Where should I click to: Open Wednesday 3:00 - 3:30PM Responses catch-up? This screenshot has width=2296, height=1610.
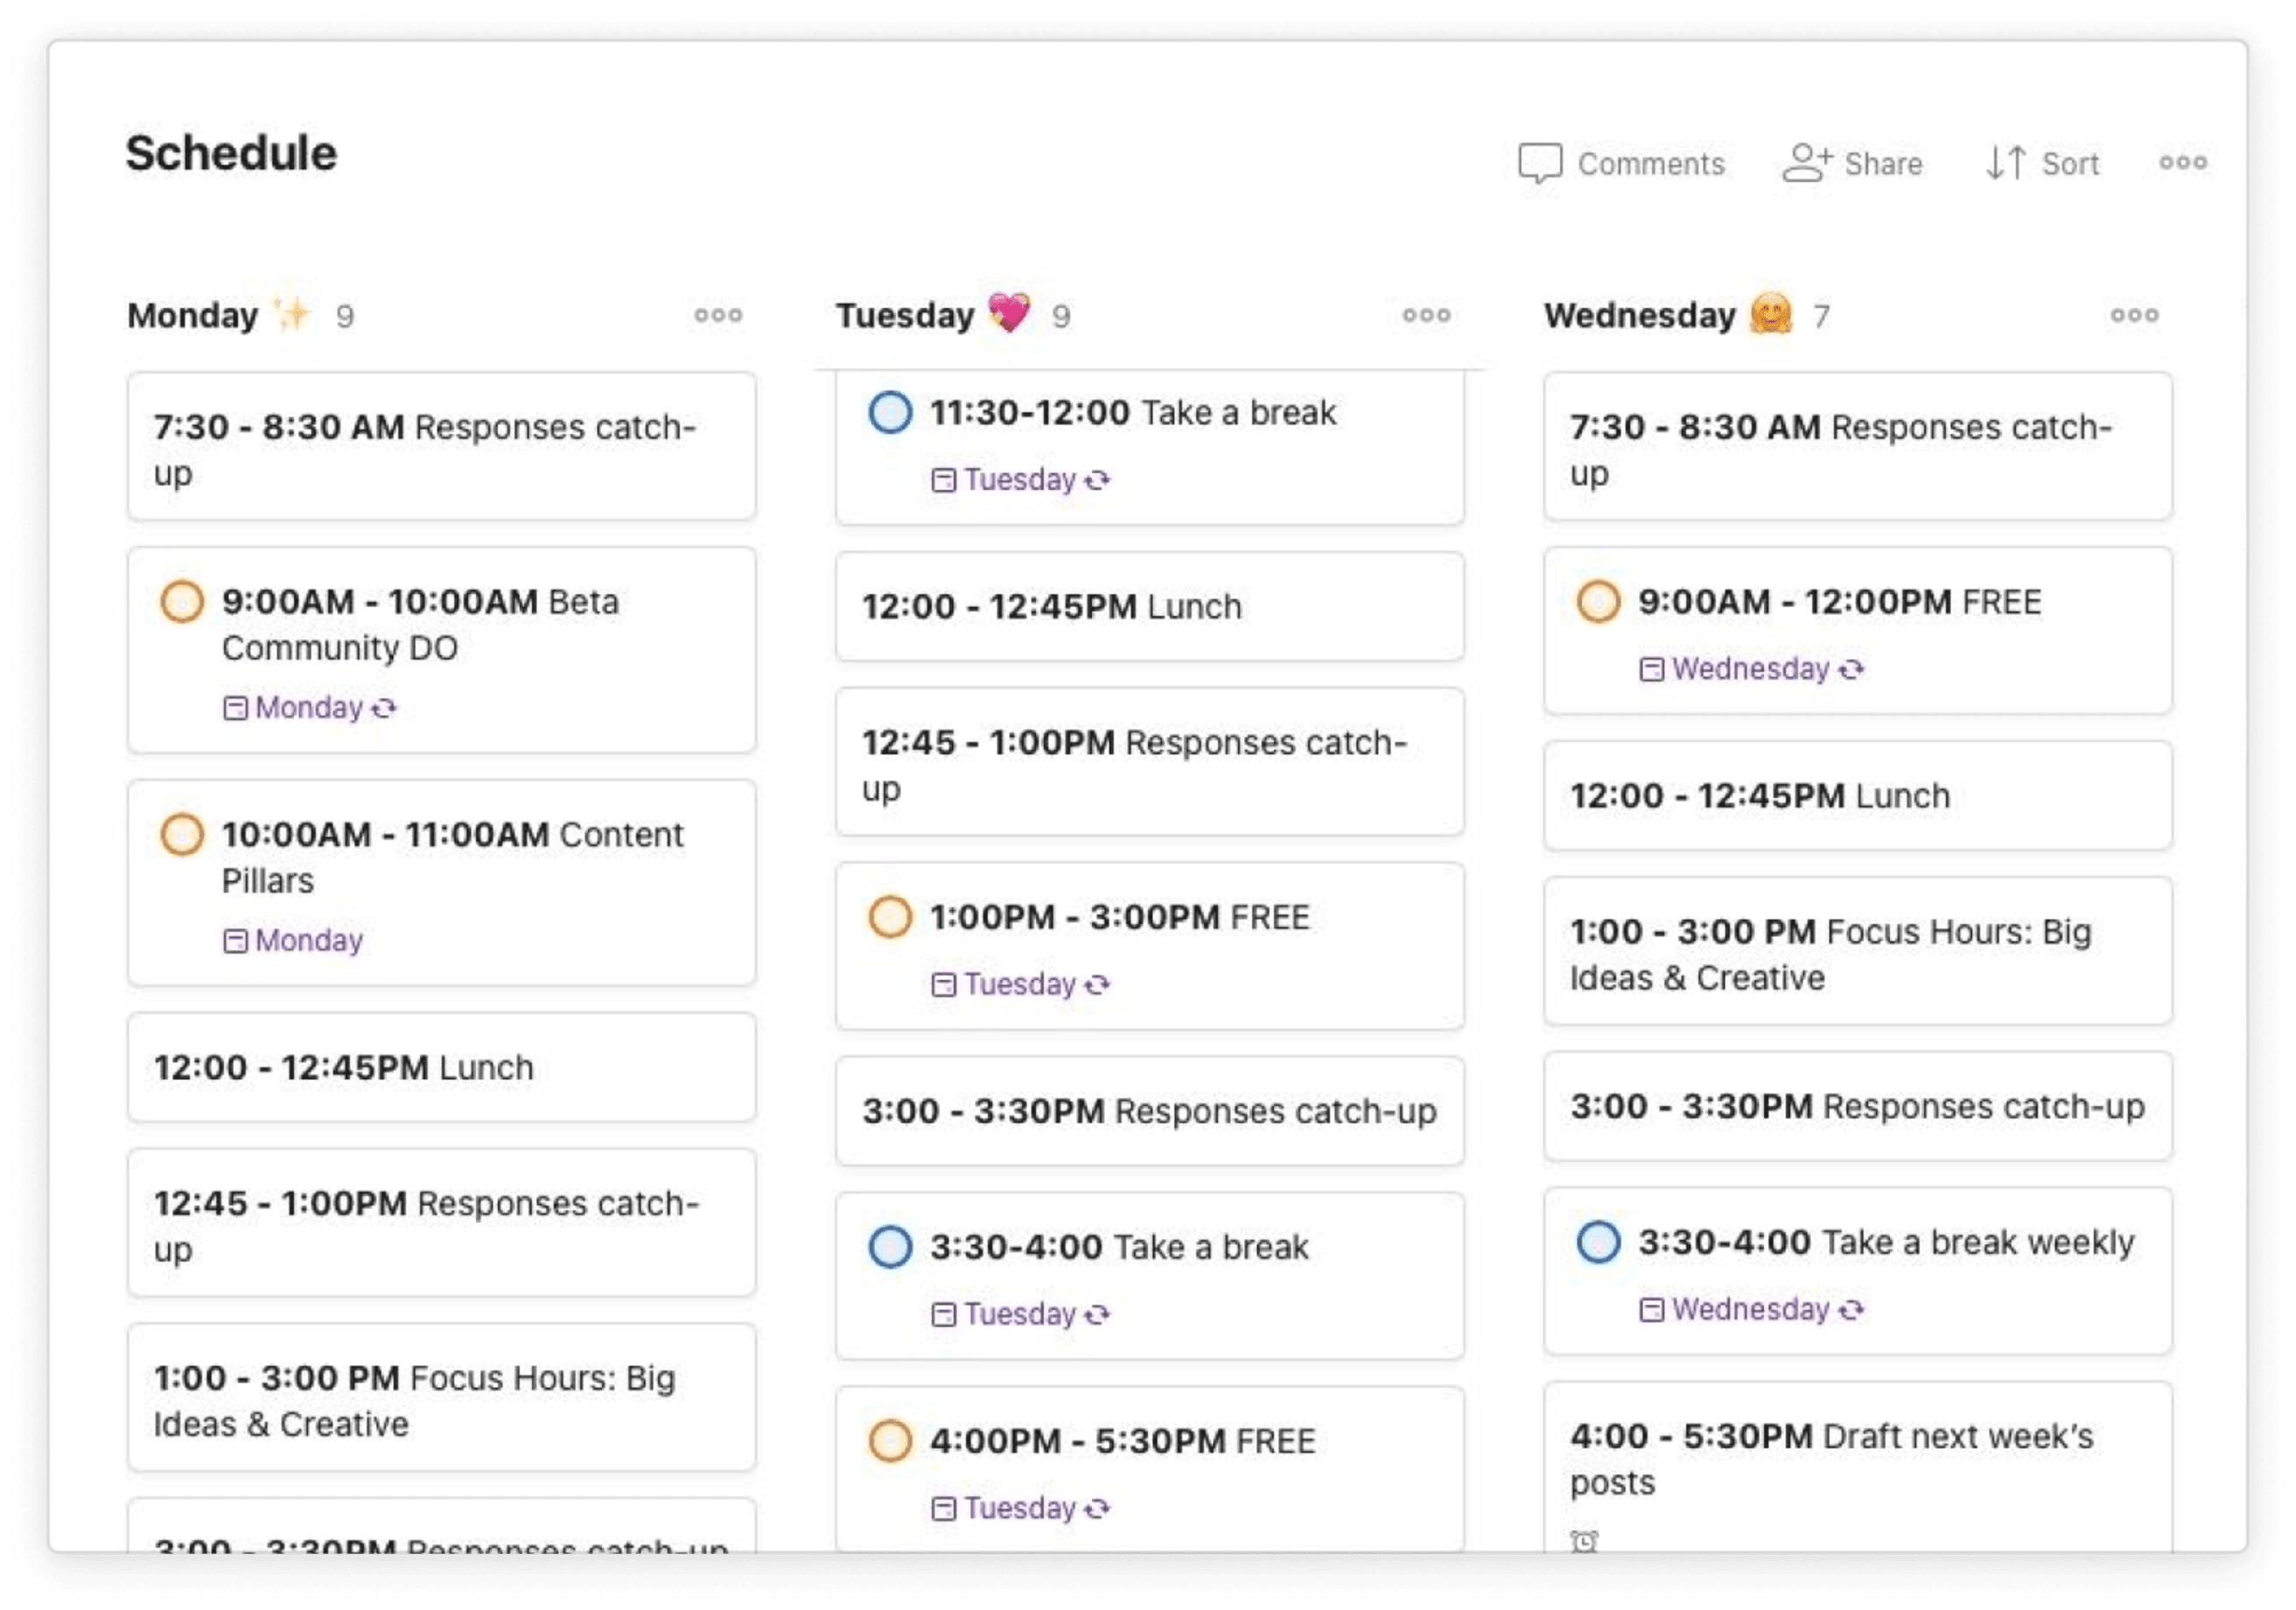pyautogui.click(x=1858, y=1107)
